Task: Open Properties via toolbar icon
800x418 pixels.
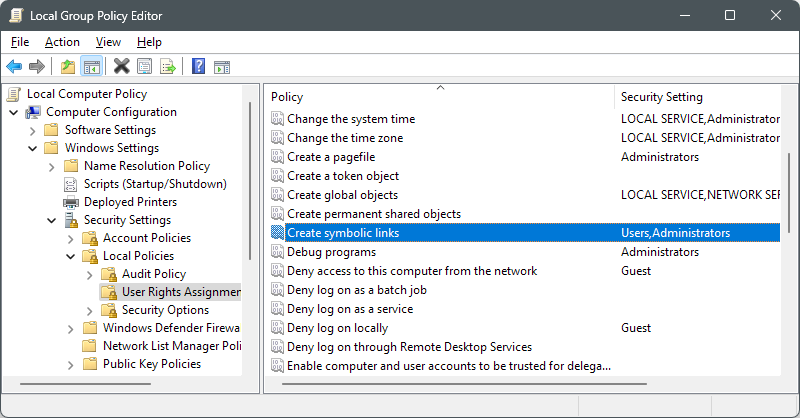Action: [x=144, y=66]
